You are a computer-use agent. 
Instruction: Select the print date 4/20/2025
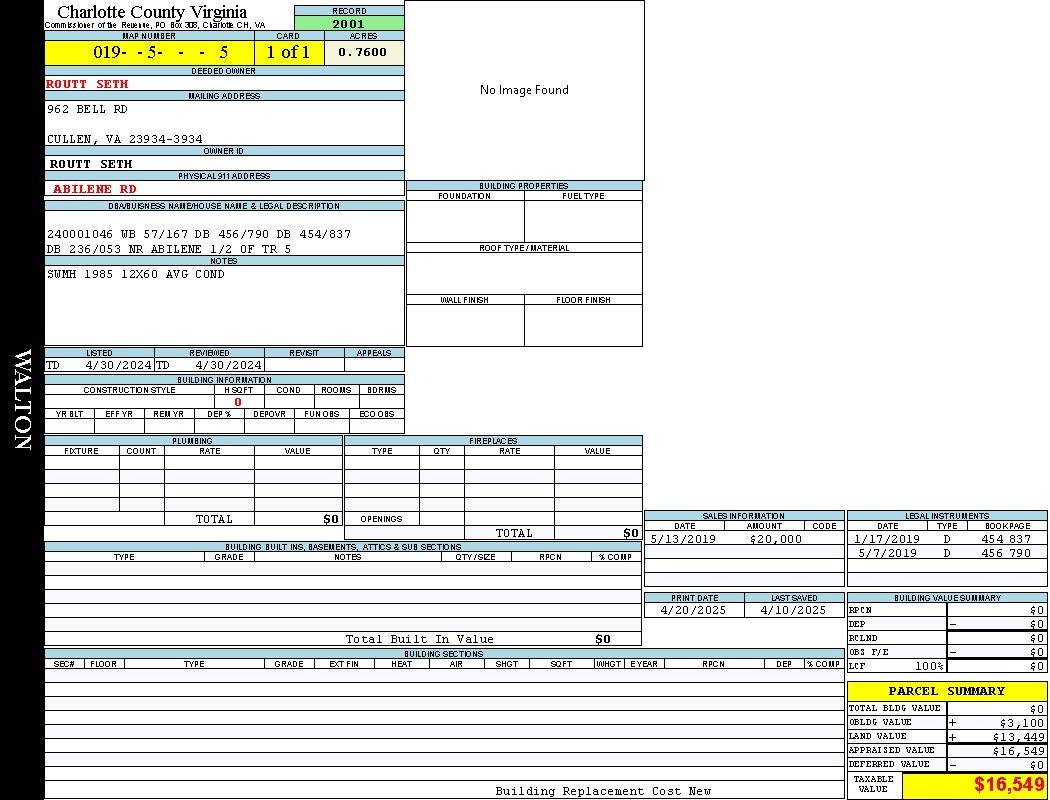coord(693,610)
